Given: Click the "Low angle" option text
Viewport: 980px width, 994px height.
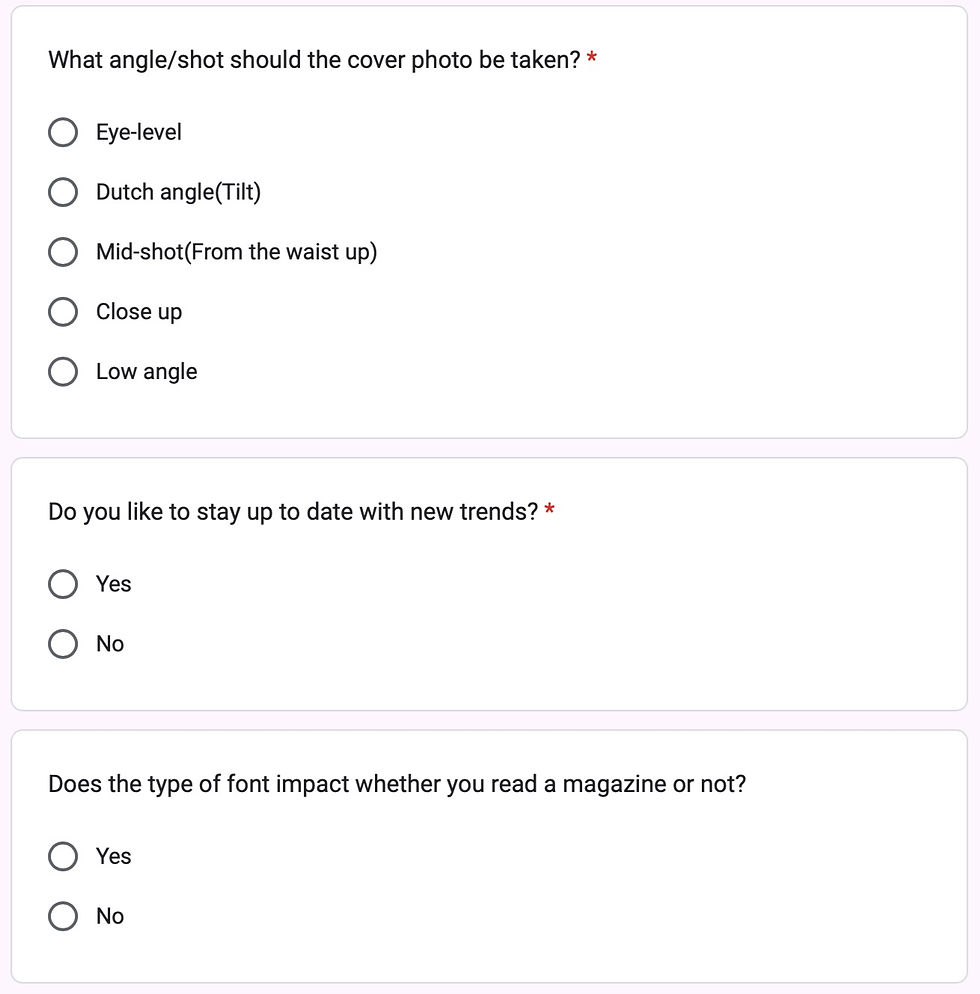Looking at the screenshot, I should point(146,372).
